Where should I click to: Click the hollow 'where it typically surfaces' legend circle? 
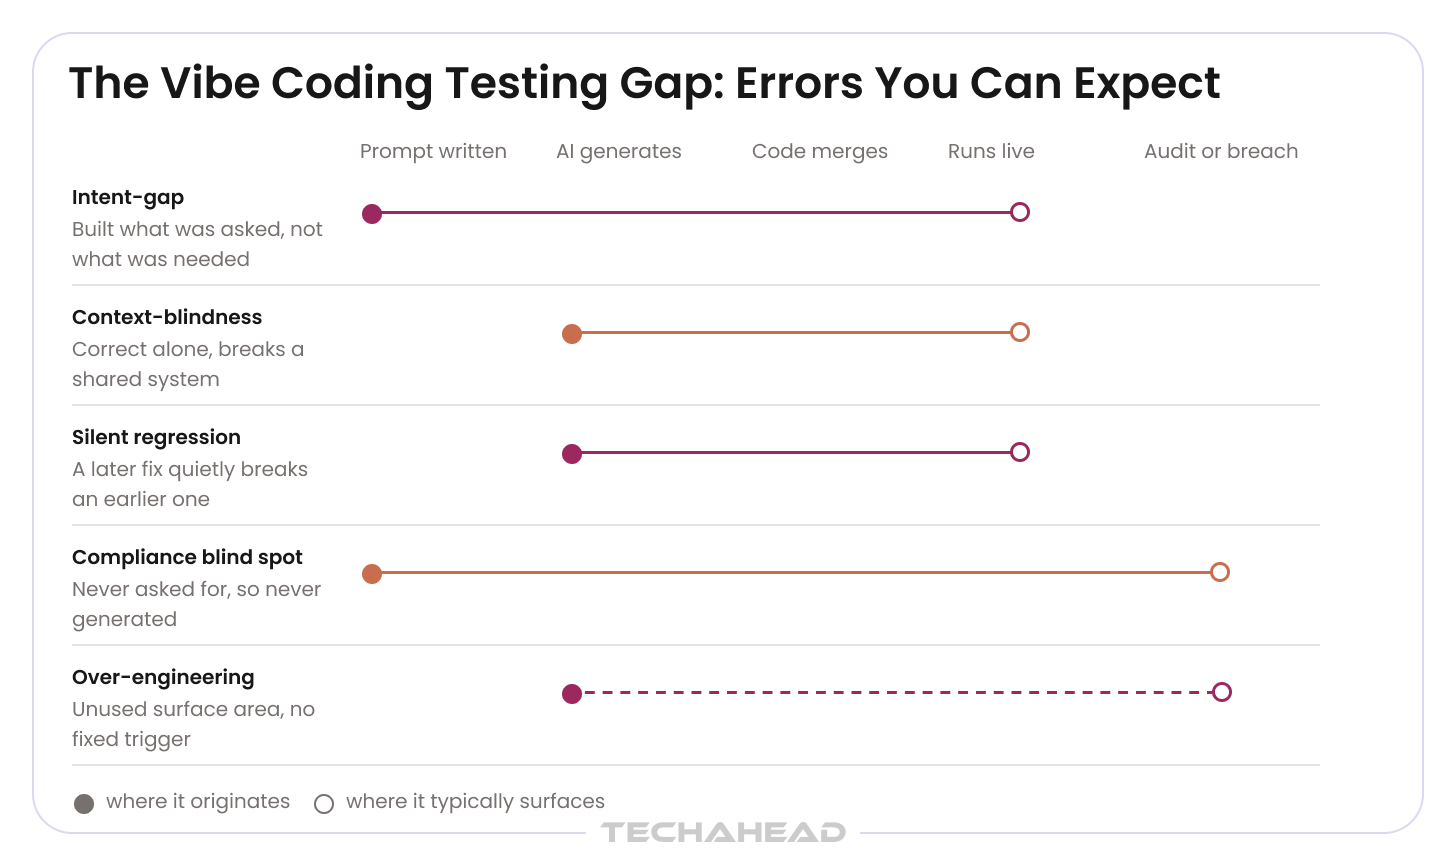click(324, 803)
